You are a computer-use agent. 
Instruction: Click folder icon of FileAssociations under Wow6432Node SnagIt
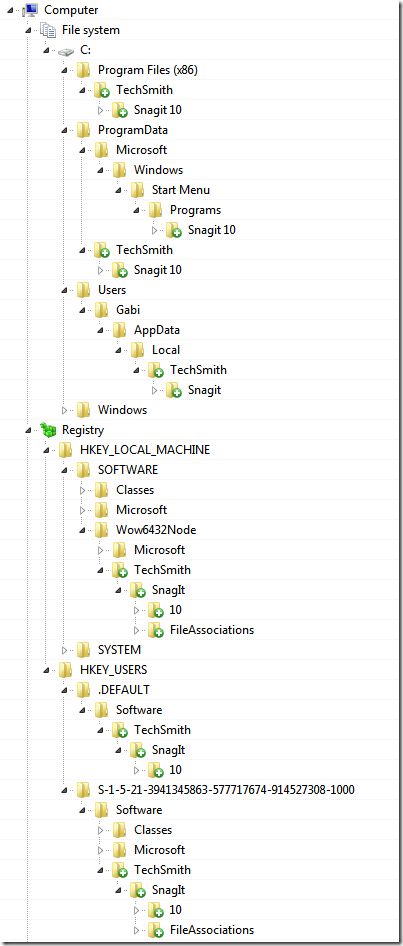coord(156,630)
